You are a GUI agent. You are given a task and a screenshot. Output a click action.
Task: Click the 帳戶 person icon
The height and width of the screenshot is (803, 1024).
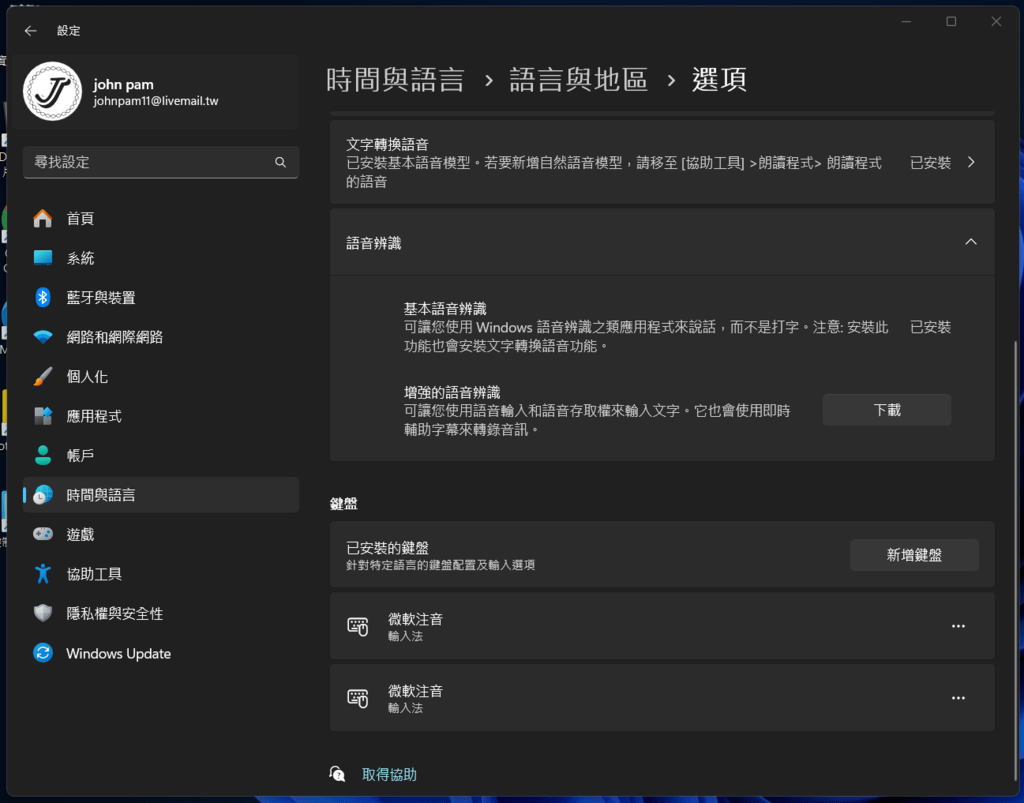43,456
